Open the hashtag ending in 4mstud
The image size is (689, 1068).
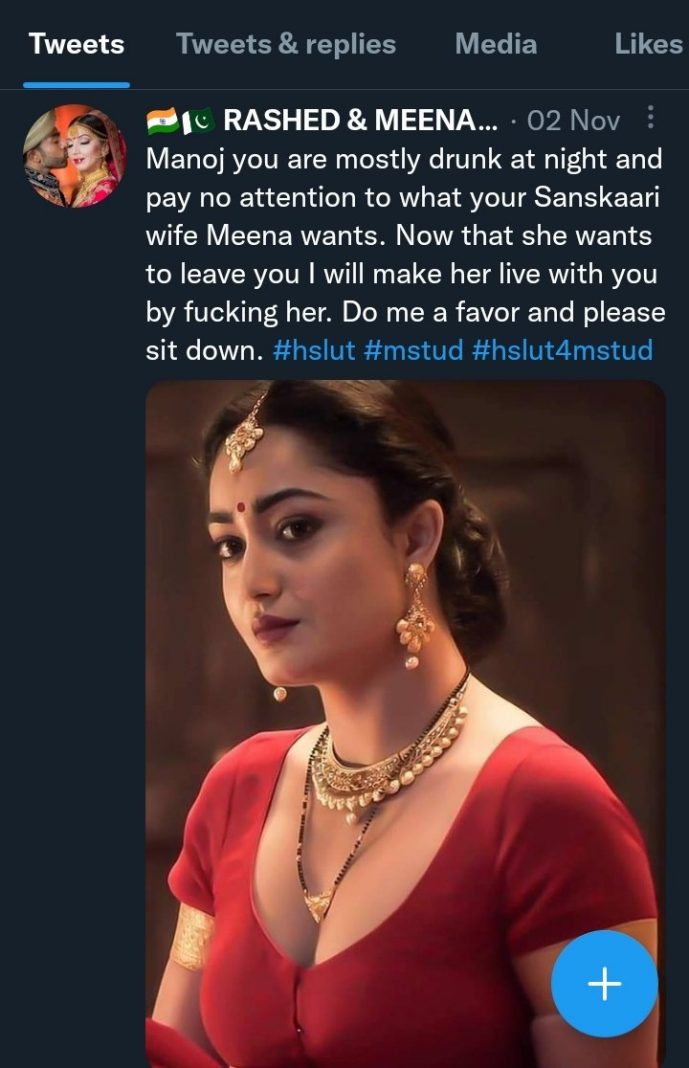(x=561, y=350)
